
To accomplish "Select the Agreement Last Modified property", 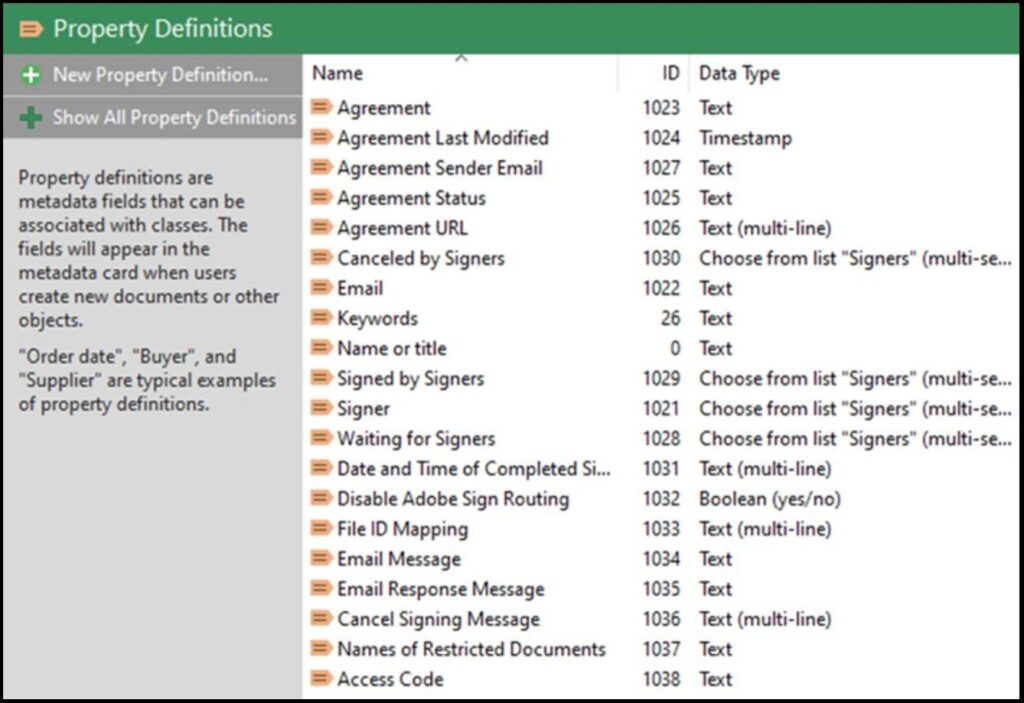I will tap(442, 138).
